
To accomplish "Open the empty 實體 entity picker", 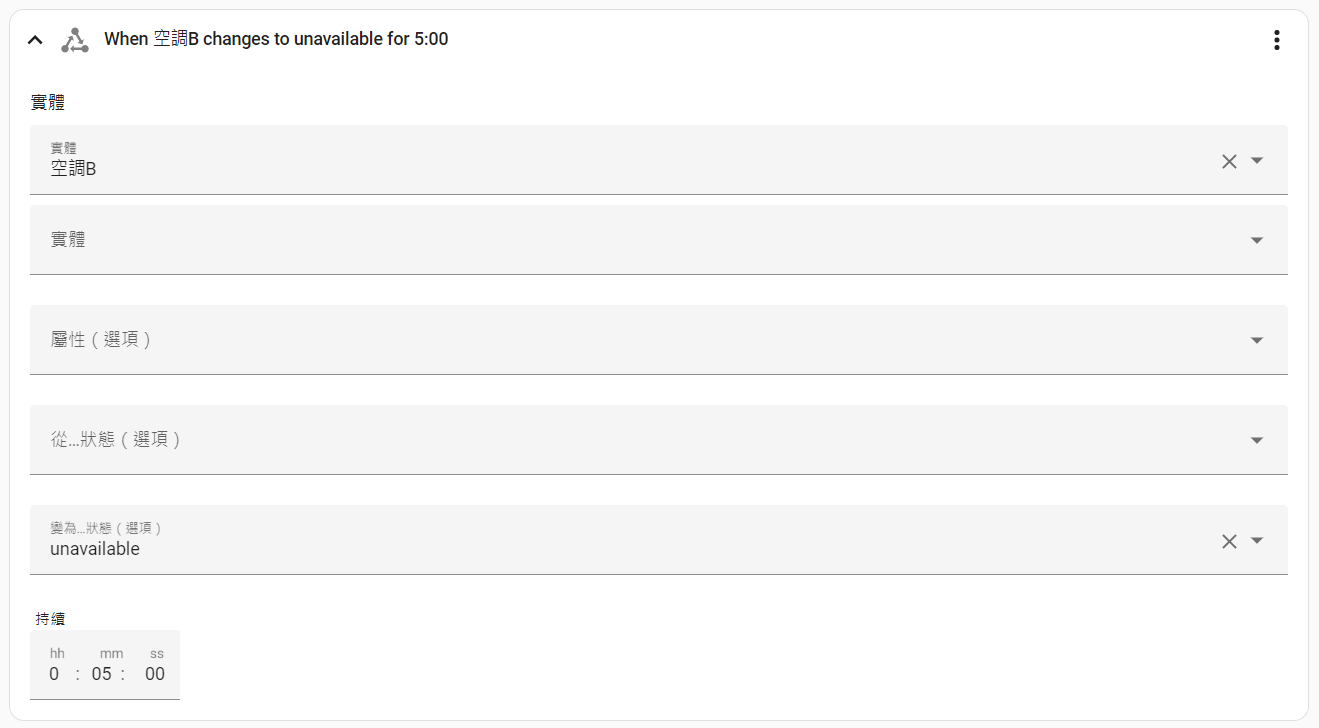I will 600,240.
